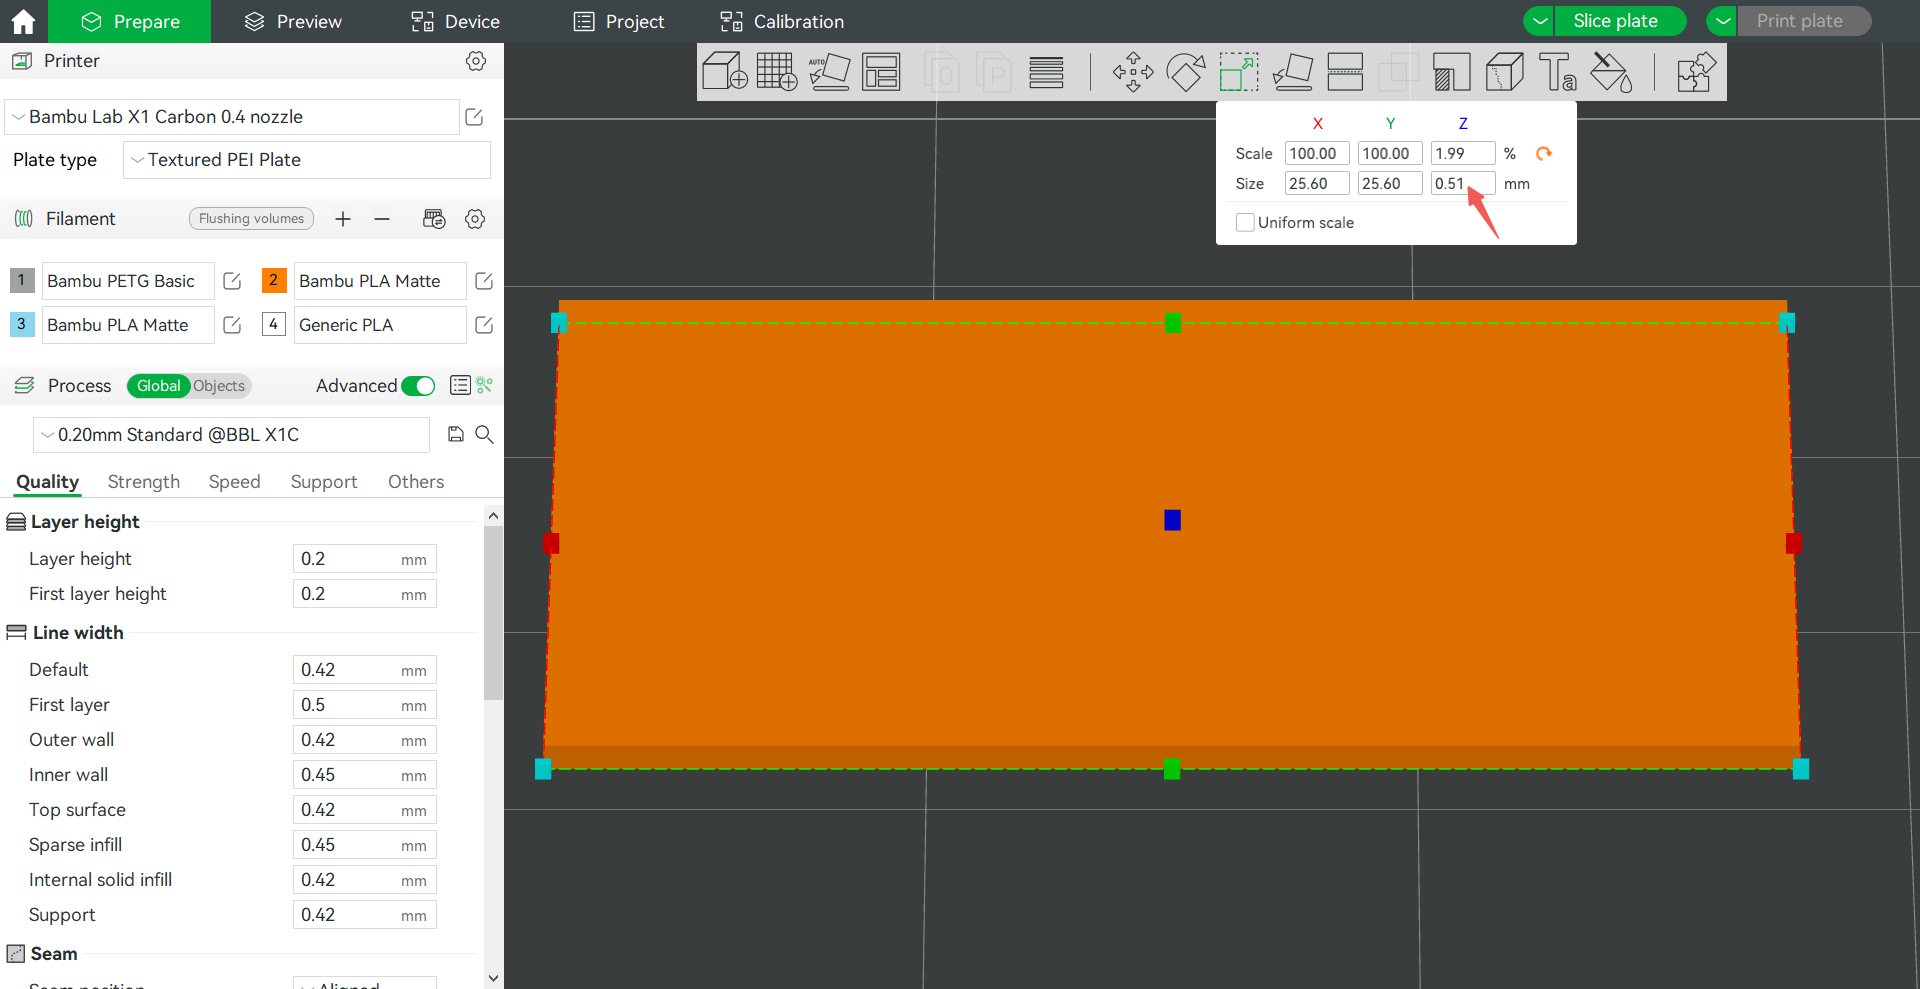The height and width of the screenshot is (989, 1920).
Task: Select the Add cube primitive tool
Action: tap(725, 72)
